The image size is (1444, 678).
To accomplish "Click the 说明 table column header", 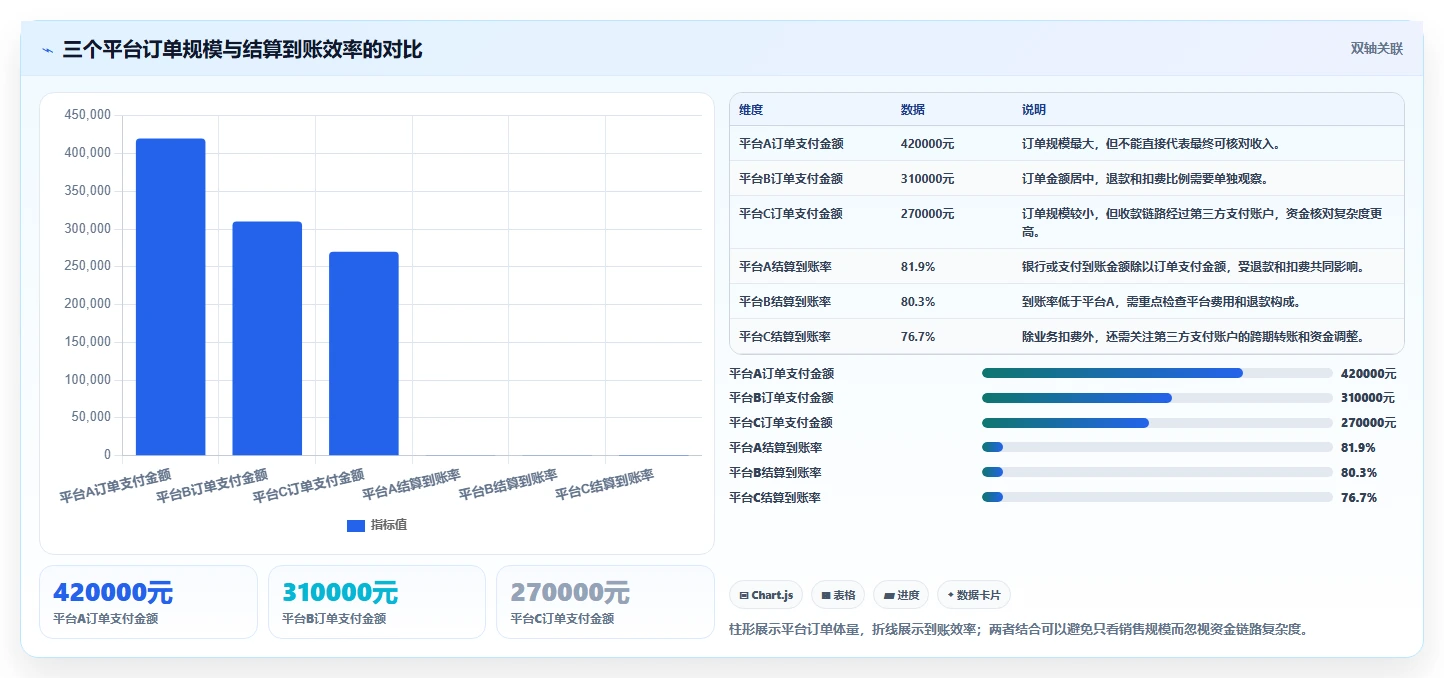I will pyautogui.click(x=1034, y=110).
